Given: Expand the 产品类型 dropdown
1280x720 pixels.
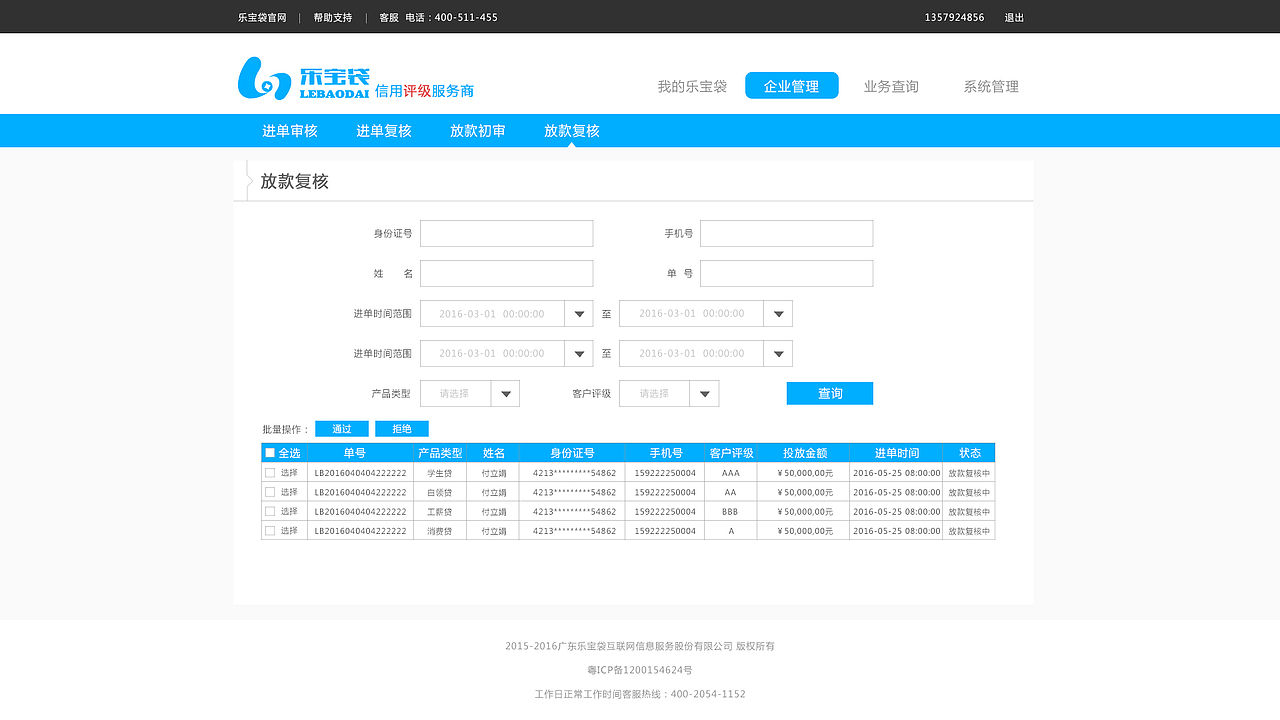Looking at the screenshot, I should point(470,394).
